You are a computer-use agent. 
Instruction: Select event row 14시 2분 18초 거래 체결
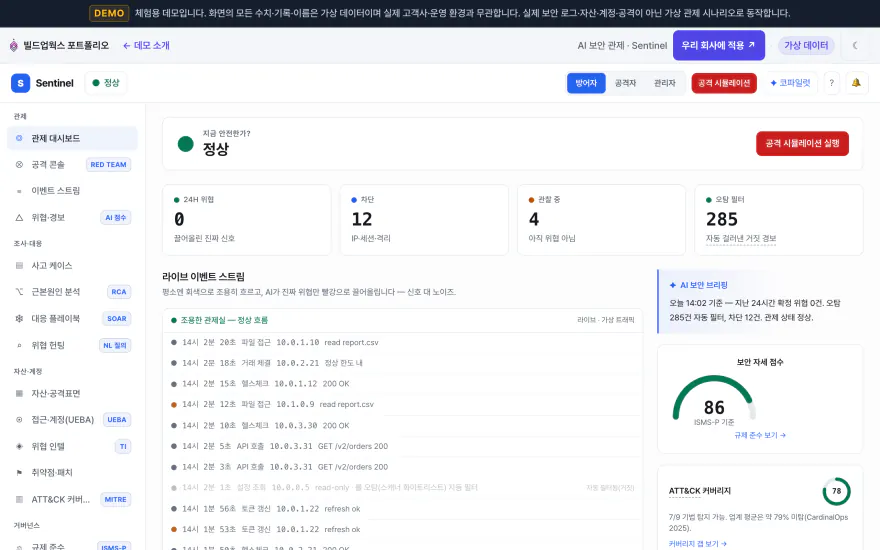pos(402,363)
